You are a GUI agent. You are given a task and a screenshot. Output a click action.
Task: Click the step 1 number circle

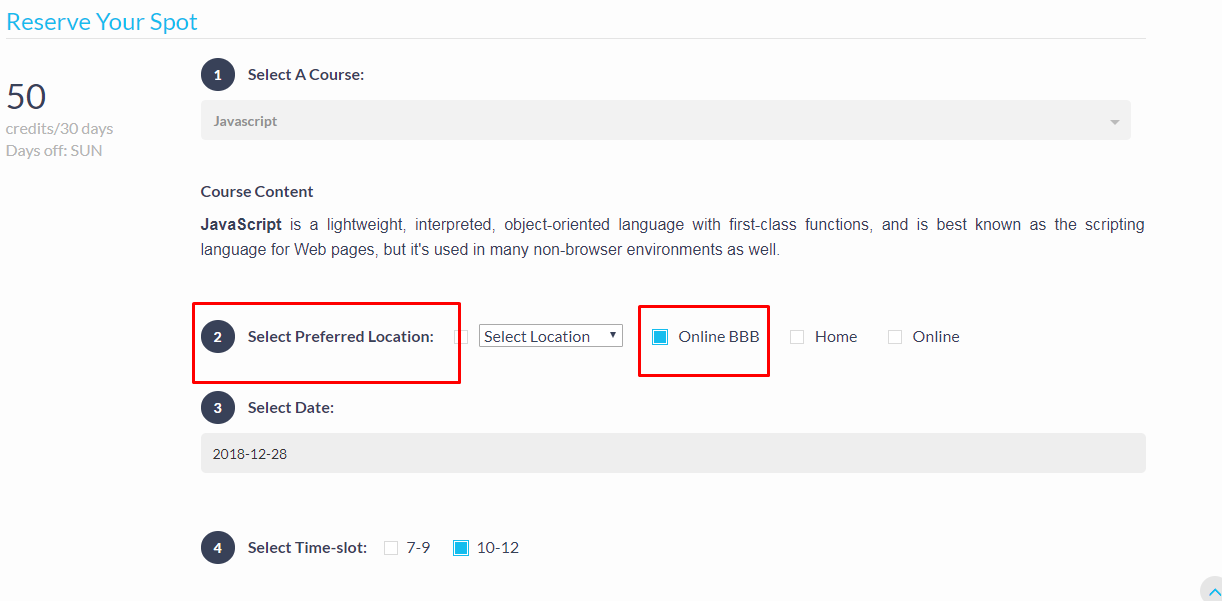218,75
